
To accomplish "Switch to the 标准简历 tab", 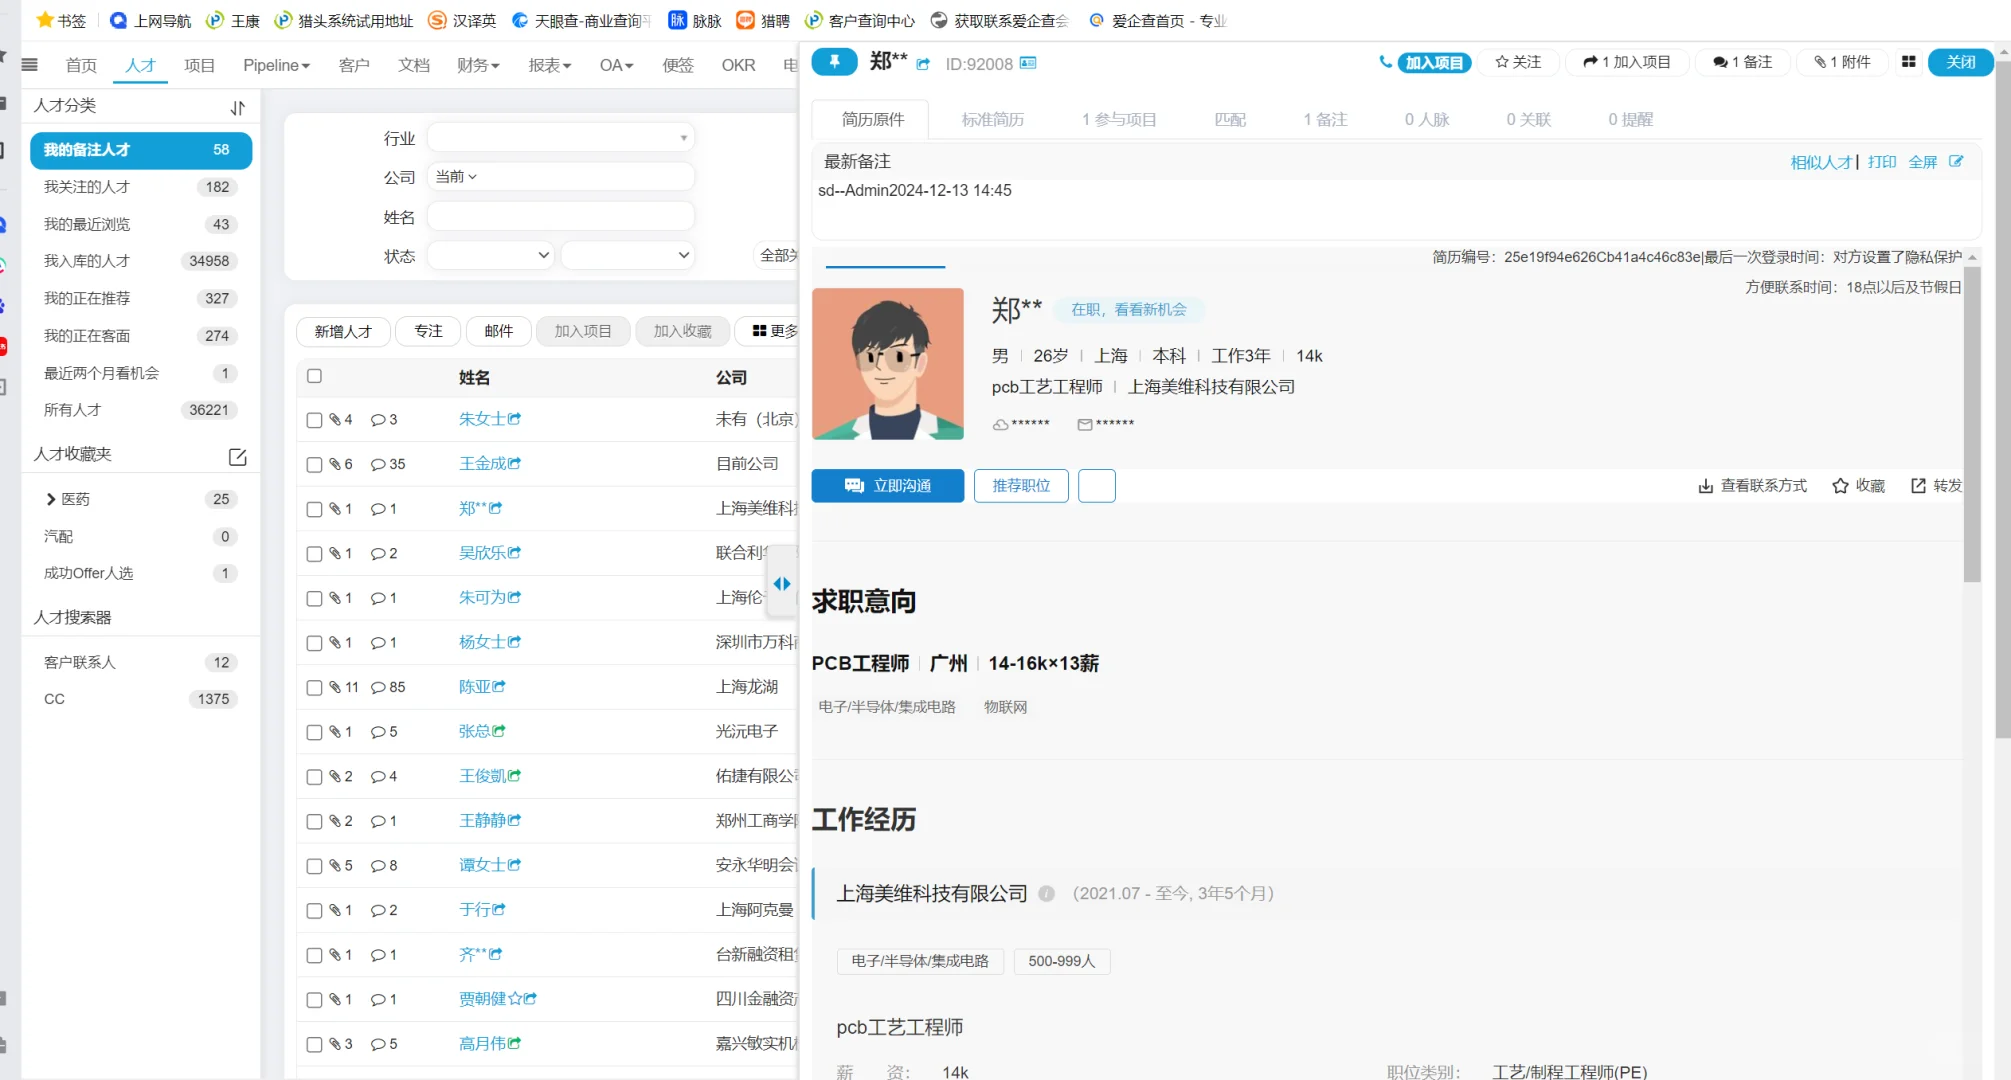I will coord(992,119).
